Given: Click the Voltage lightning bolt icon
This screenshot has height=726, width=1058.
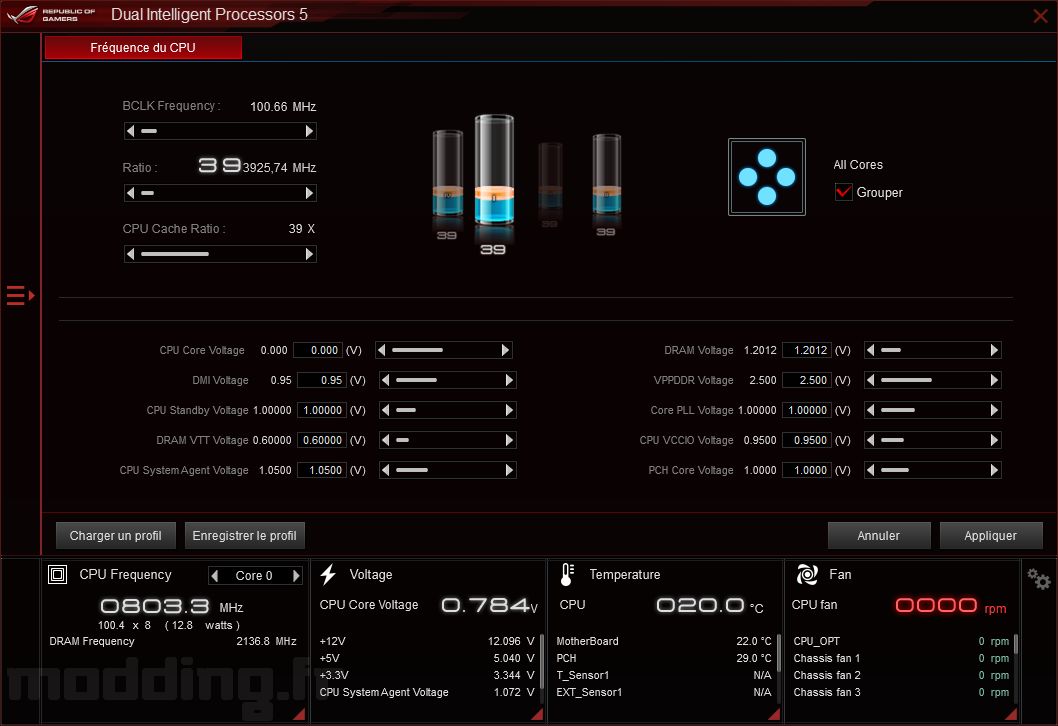Looking at the screenshot, I should [x=329, y=574].
